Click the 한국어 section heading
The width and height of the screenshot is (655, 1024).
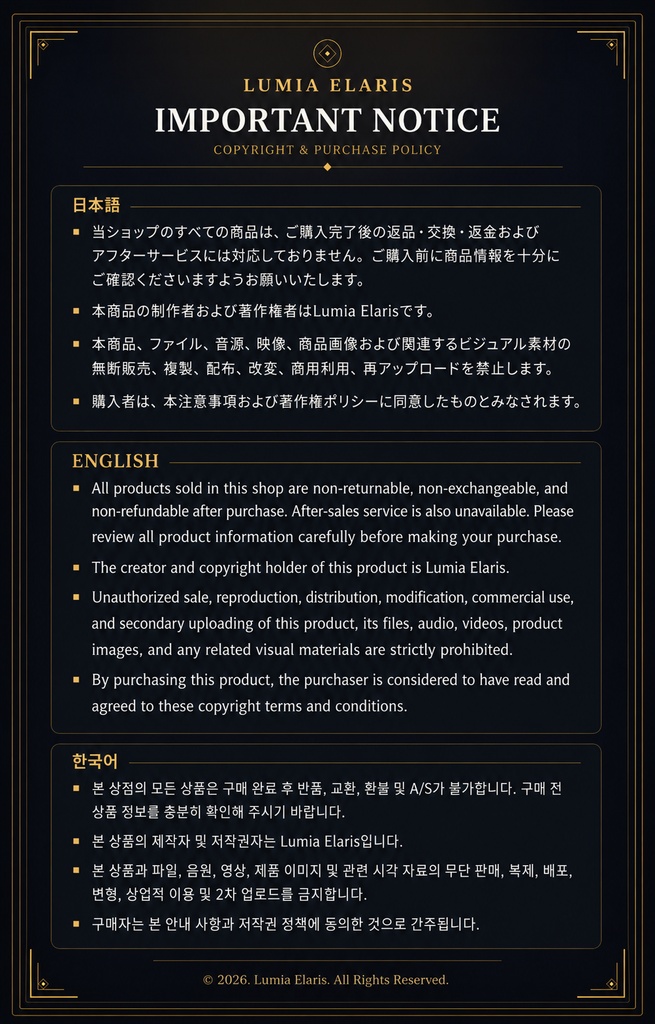95,761
